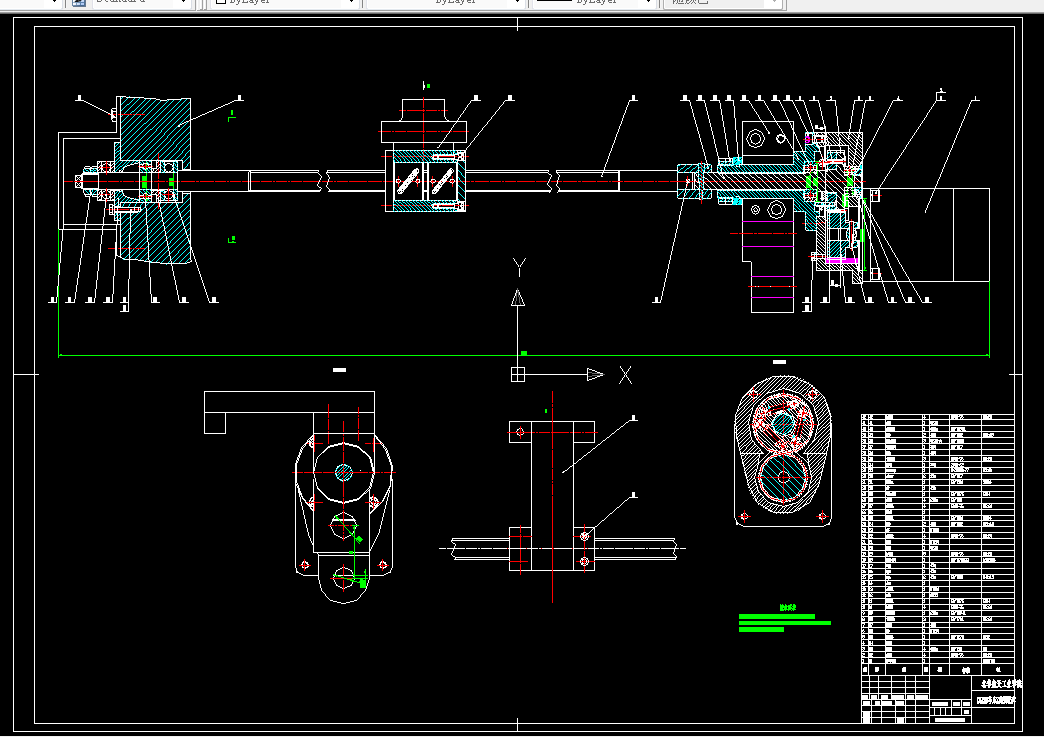Click the green technical requirements text block
Image resolution: width=1044 pixels, height=737 pixels.
tap(783, 623)
